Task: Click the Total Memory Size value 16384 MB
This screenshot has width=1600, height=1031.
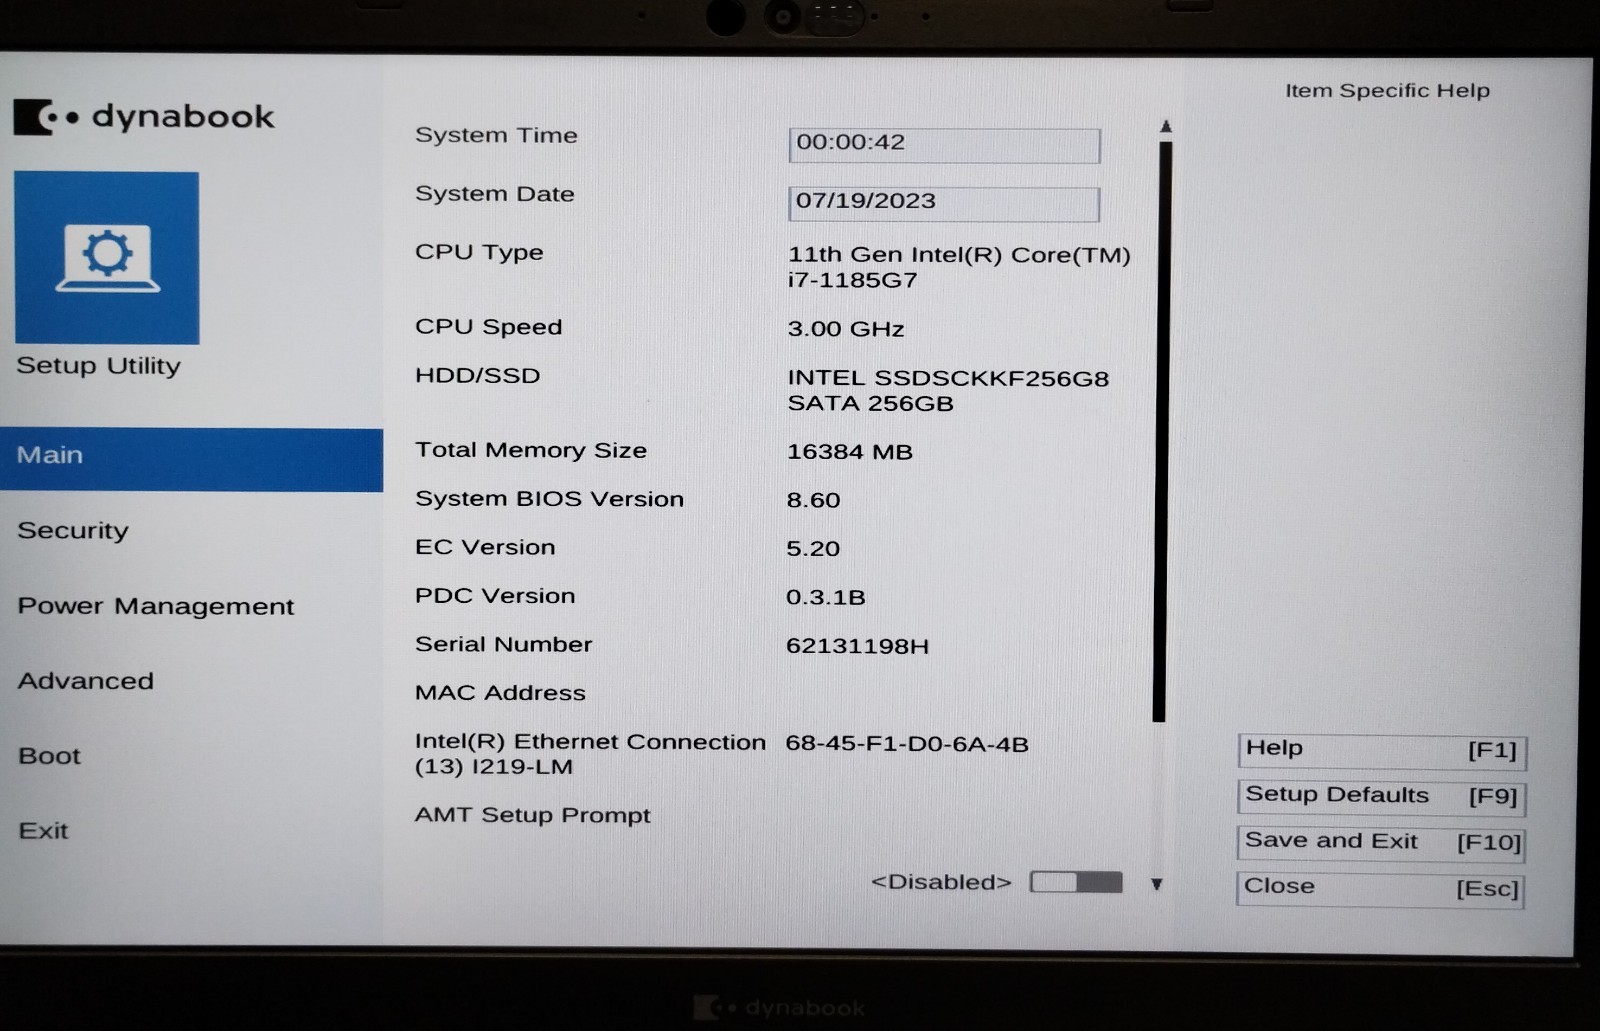Action: click(x=849, y=452)
